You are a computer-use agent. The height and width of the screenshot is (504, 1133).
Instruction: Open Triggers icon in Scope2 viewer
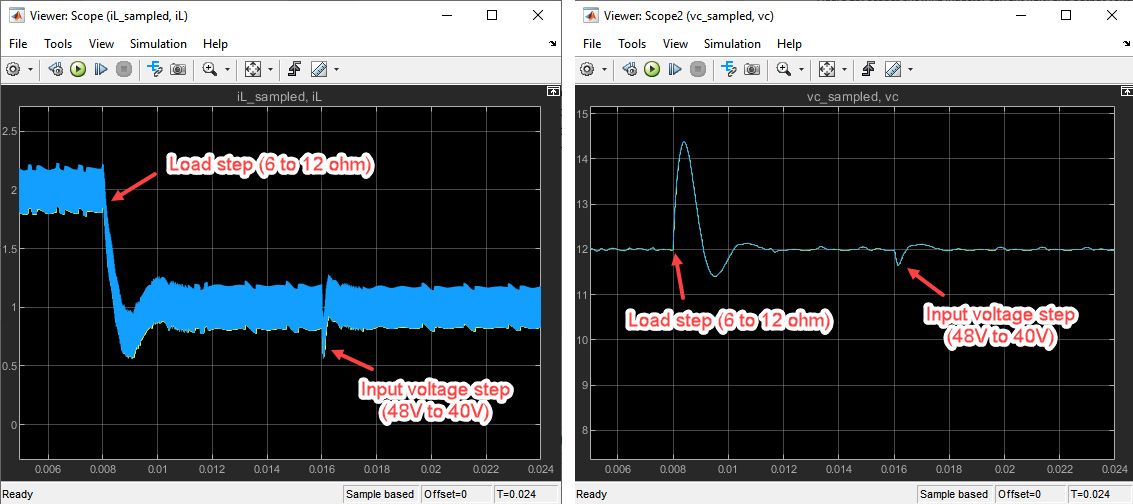[x=868, y=69]
